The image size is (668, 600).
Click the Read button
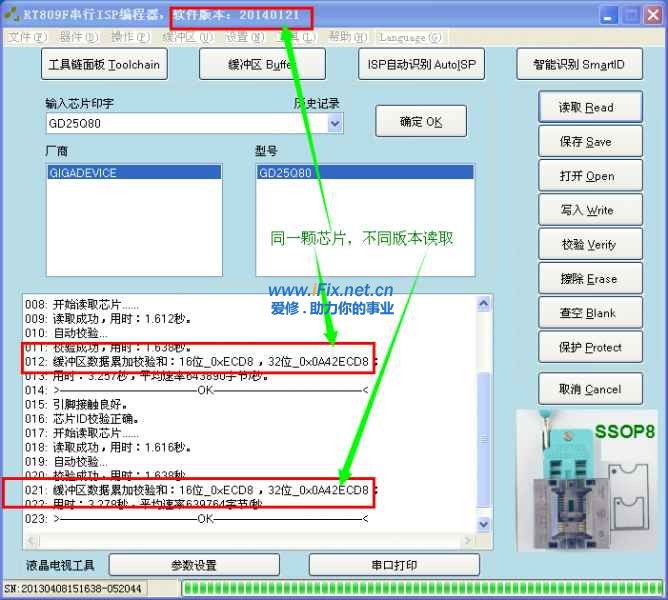pos(586,108)
